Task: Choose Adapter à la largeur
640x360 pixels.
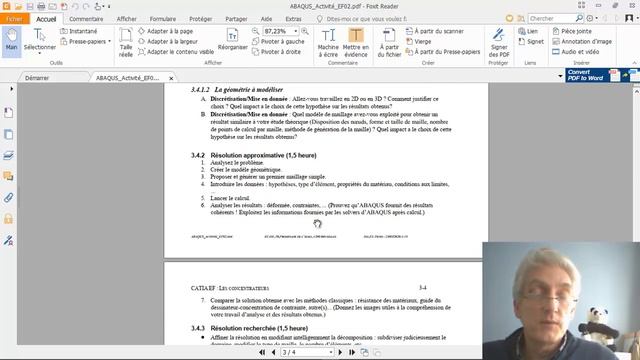Action: point(168,42)
